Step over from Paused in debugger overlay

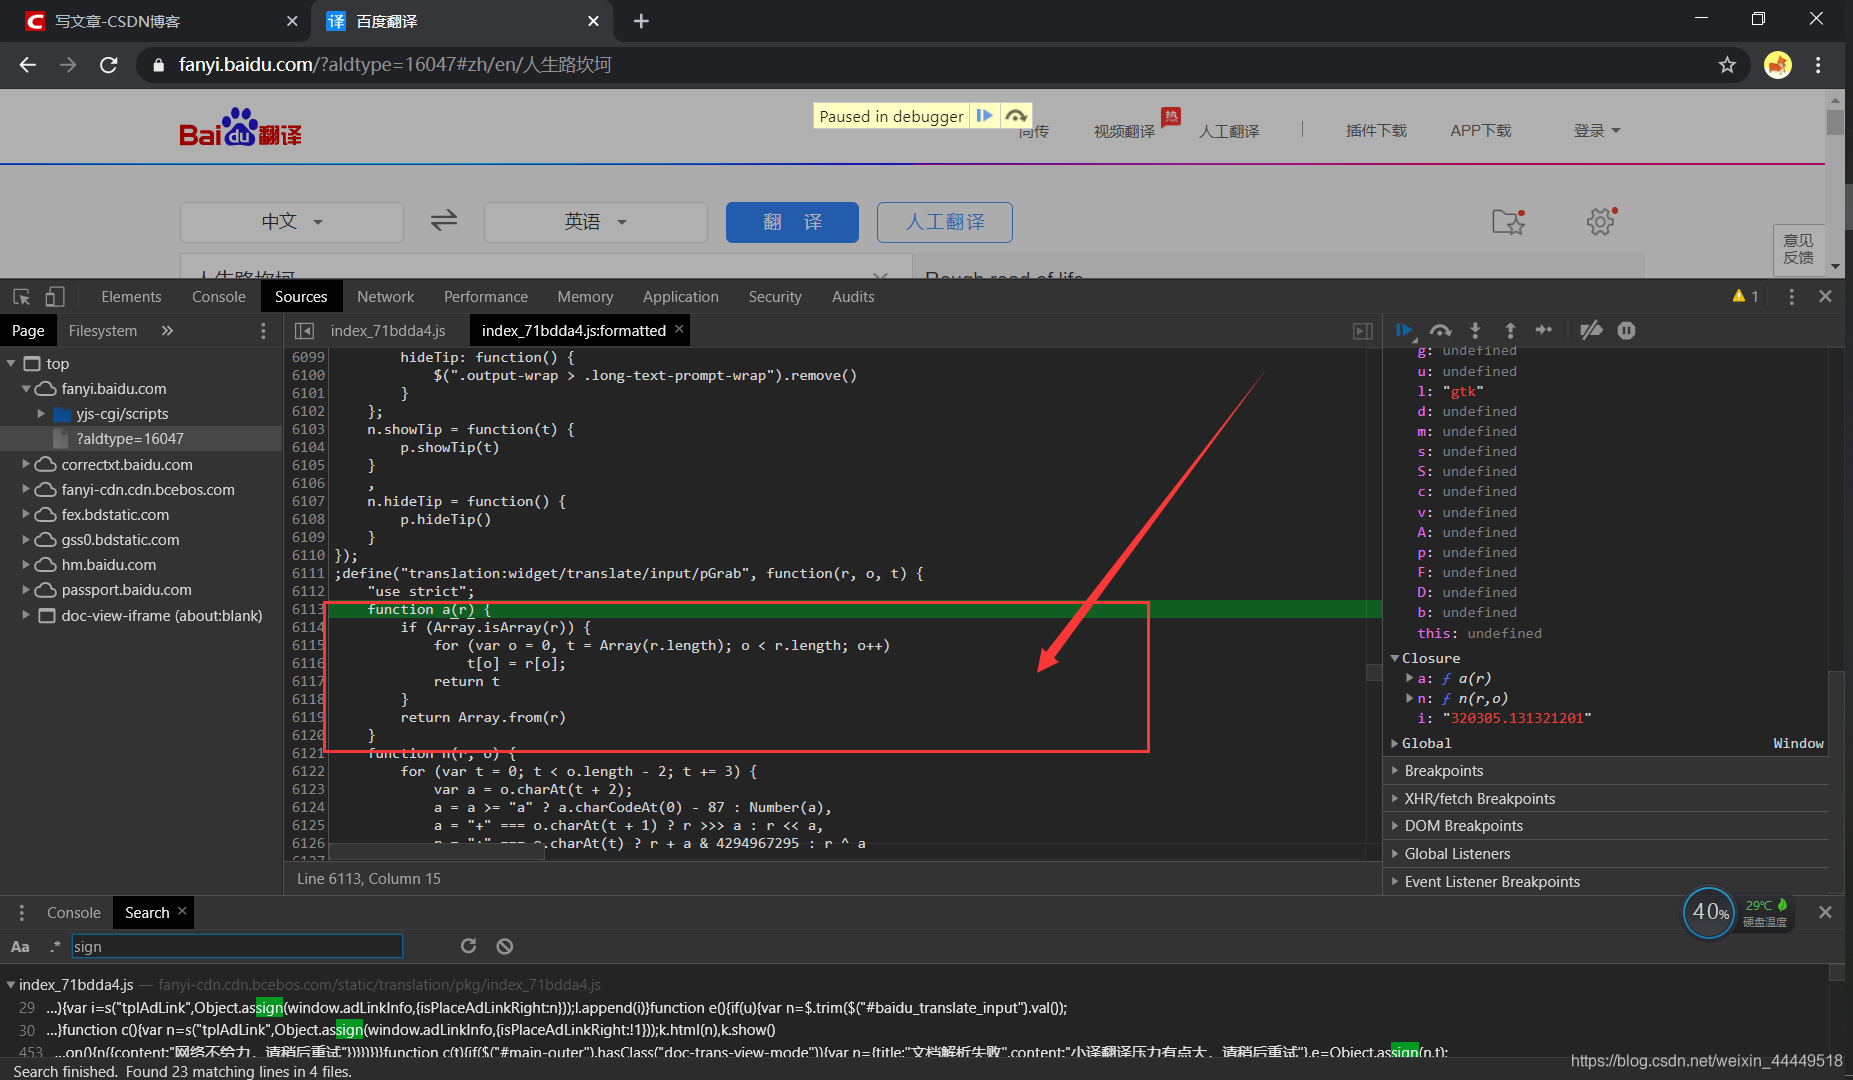[1016, 116]
